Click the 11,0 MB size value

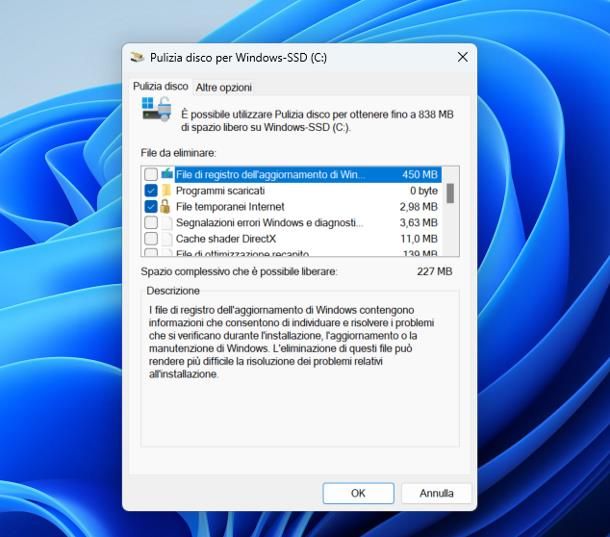(x=419, y=239)
